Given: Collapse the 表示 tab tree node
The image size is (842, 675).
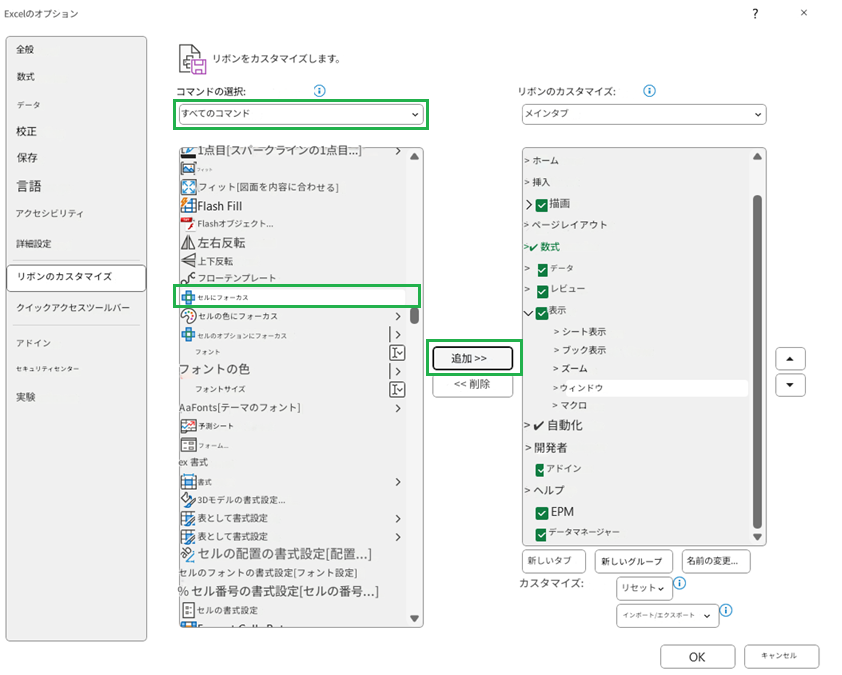Looking at the screenshot, I should [528, 313].
